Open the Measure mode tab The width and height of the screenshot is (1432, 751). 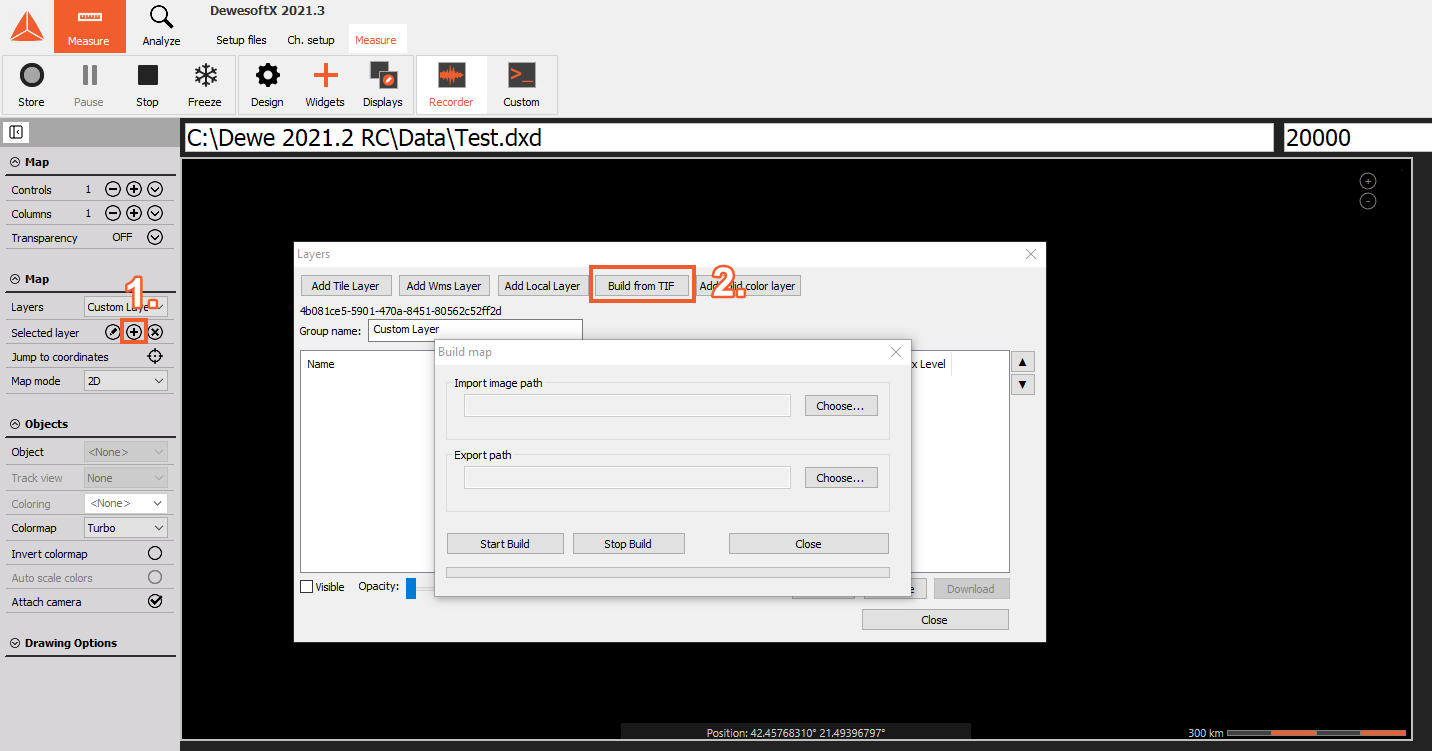(x=89, y=27)
